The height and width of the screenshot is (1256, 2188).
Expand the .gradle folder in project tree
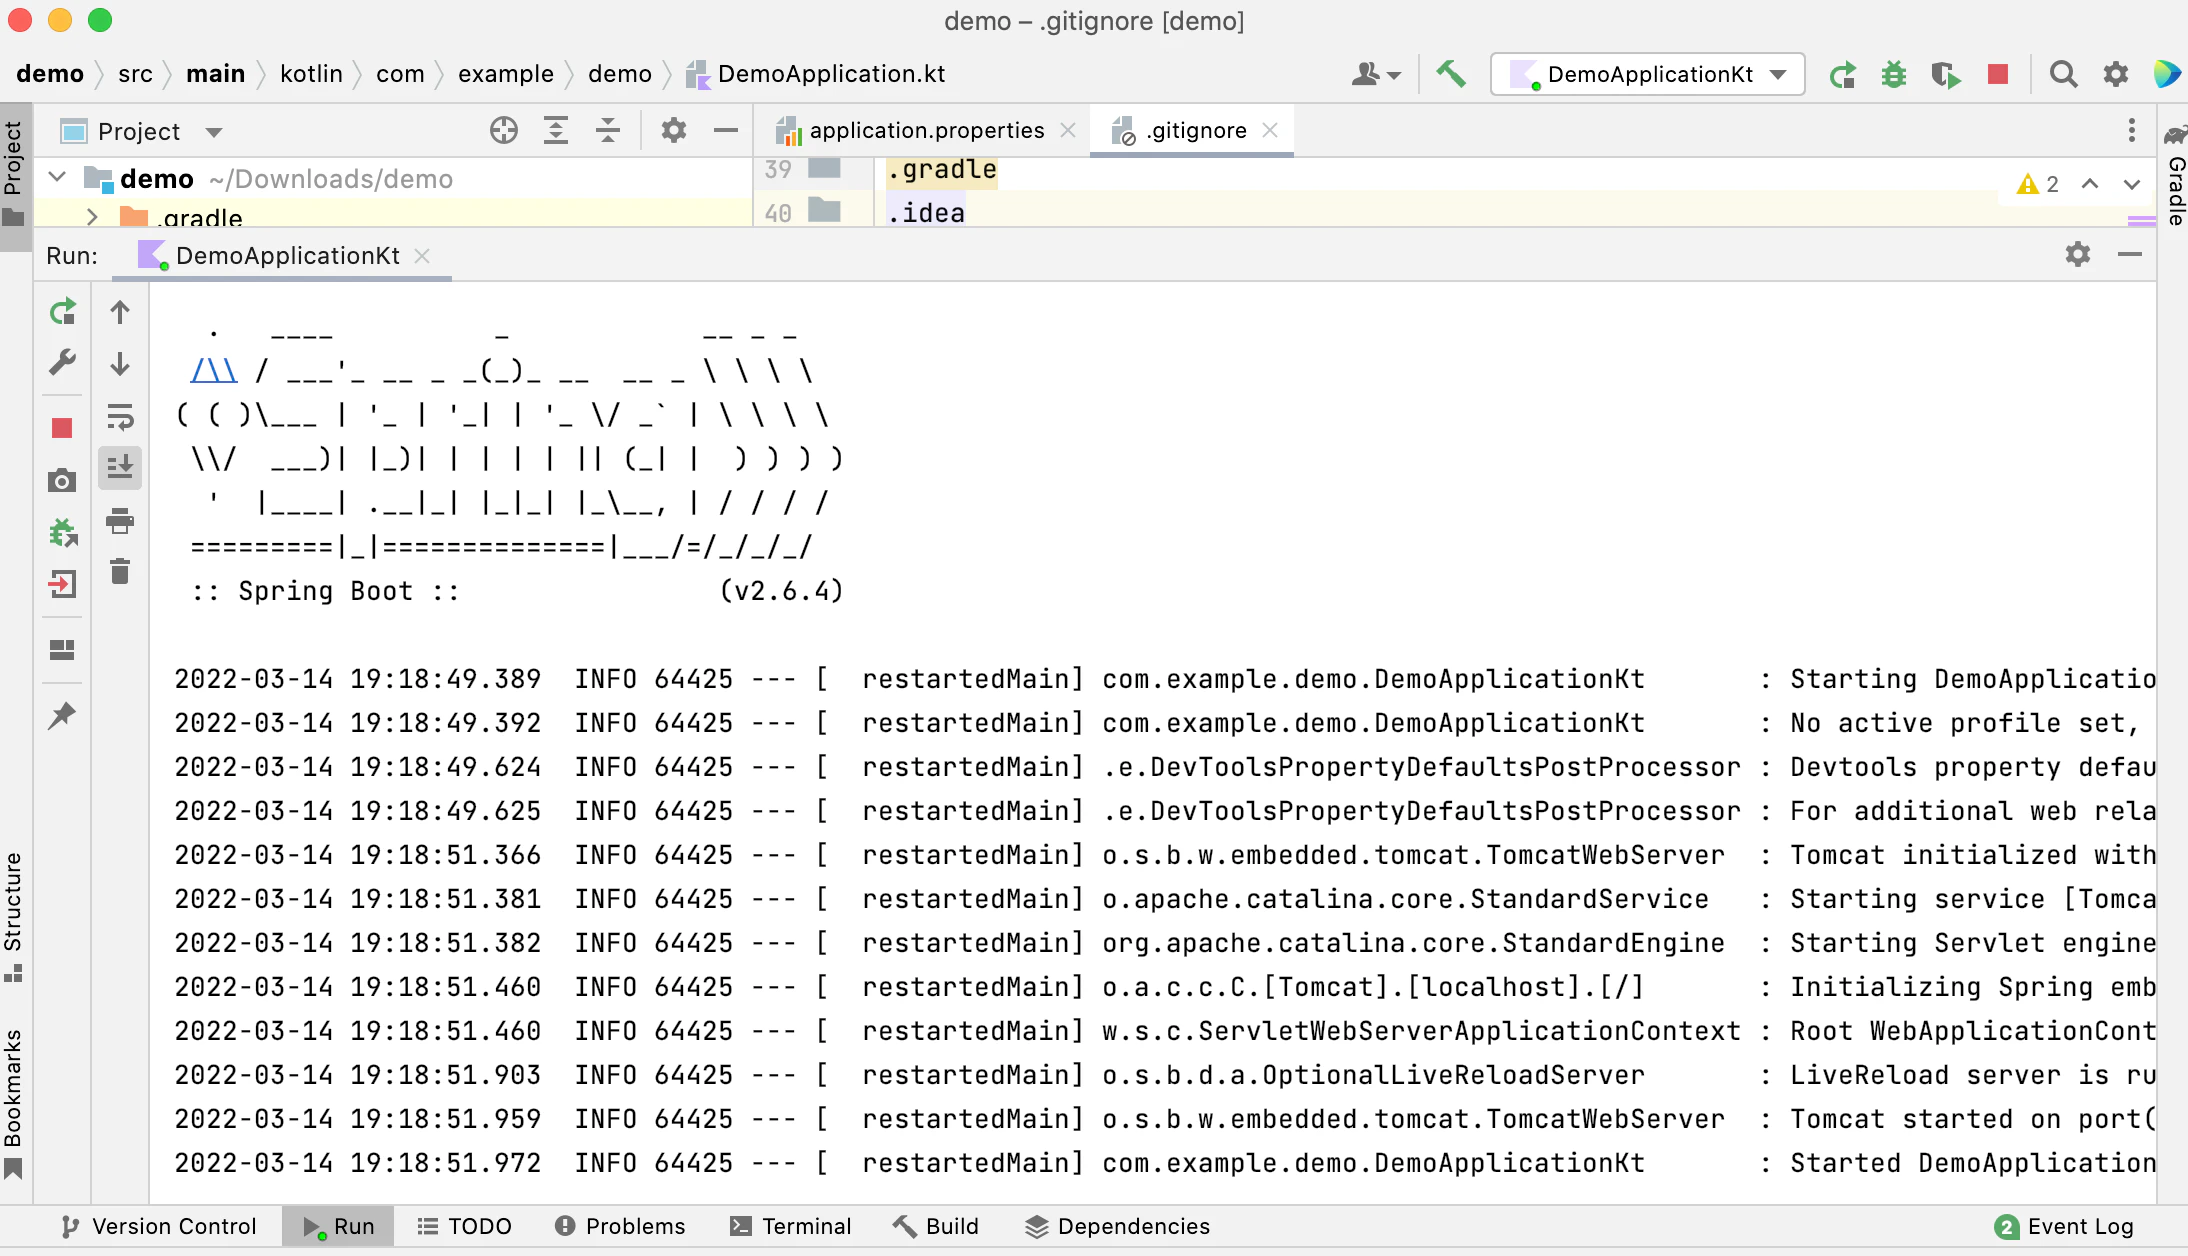point(92,217)
